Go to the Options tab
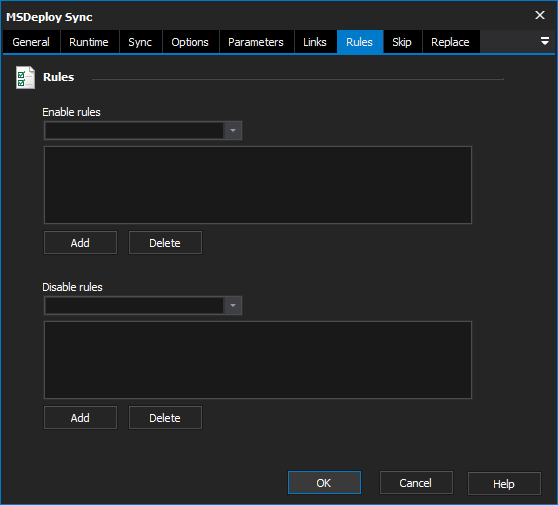The height and width of the screenshot is (505, 558). pyautogui.click(x=190, y=42)
